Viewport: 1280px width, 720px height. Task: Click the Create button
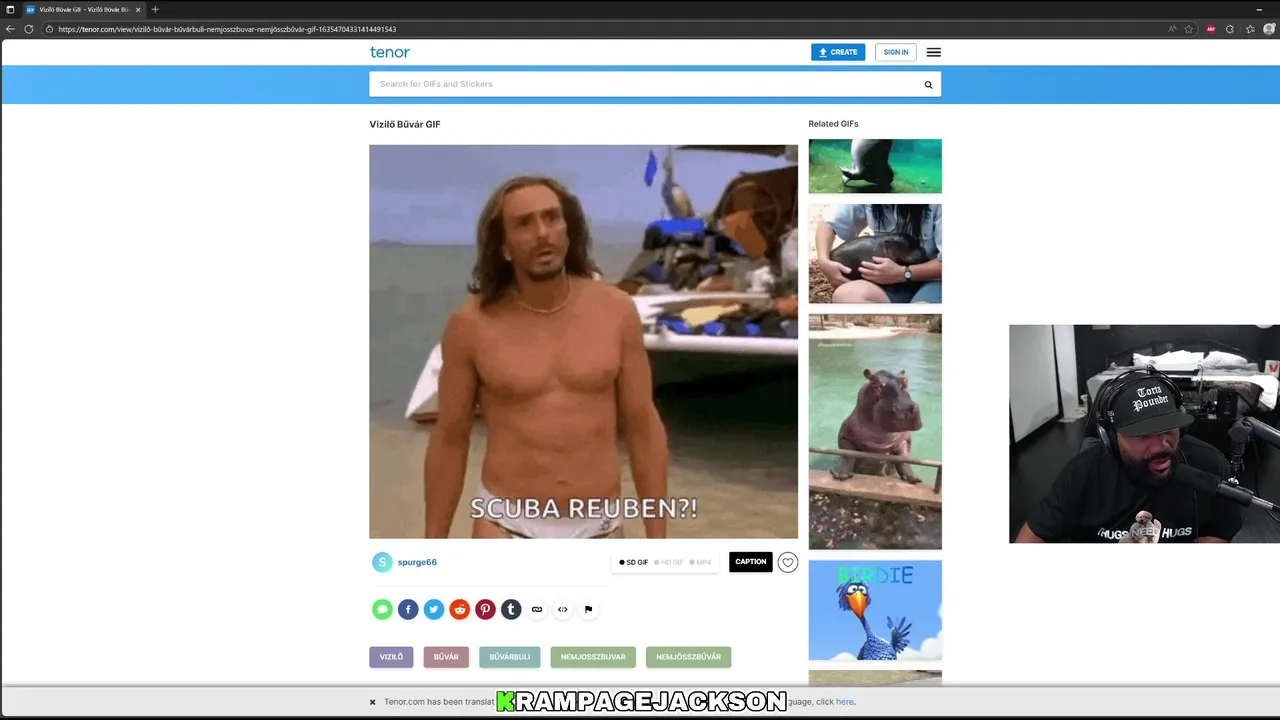(838, 52)
